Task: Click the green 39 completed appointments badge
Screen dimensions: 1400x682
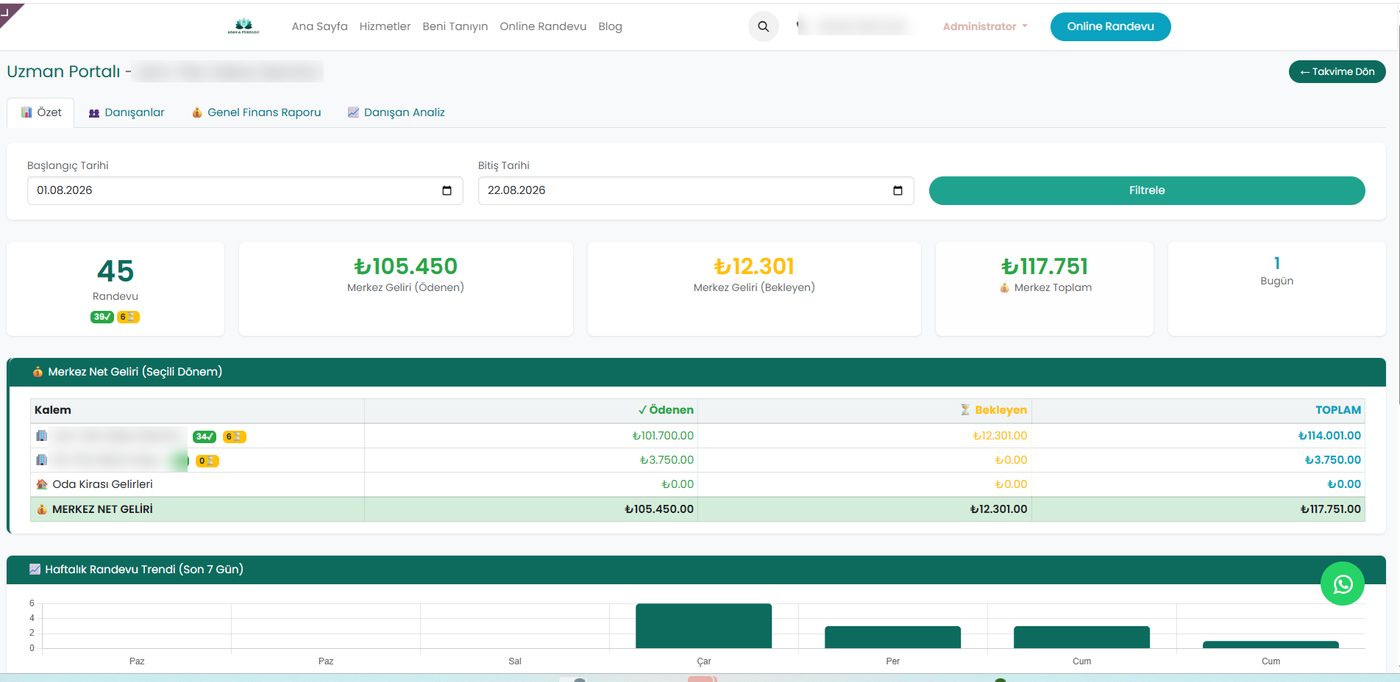Action: coord(102,317)
